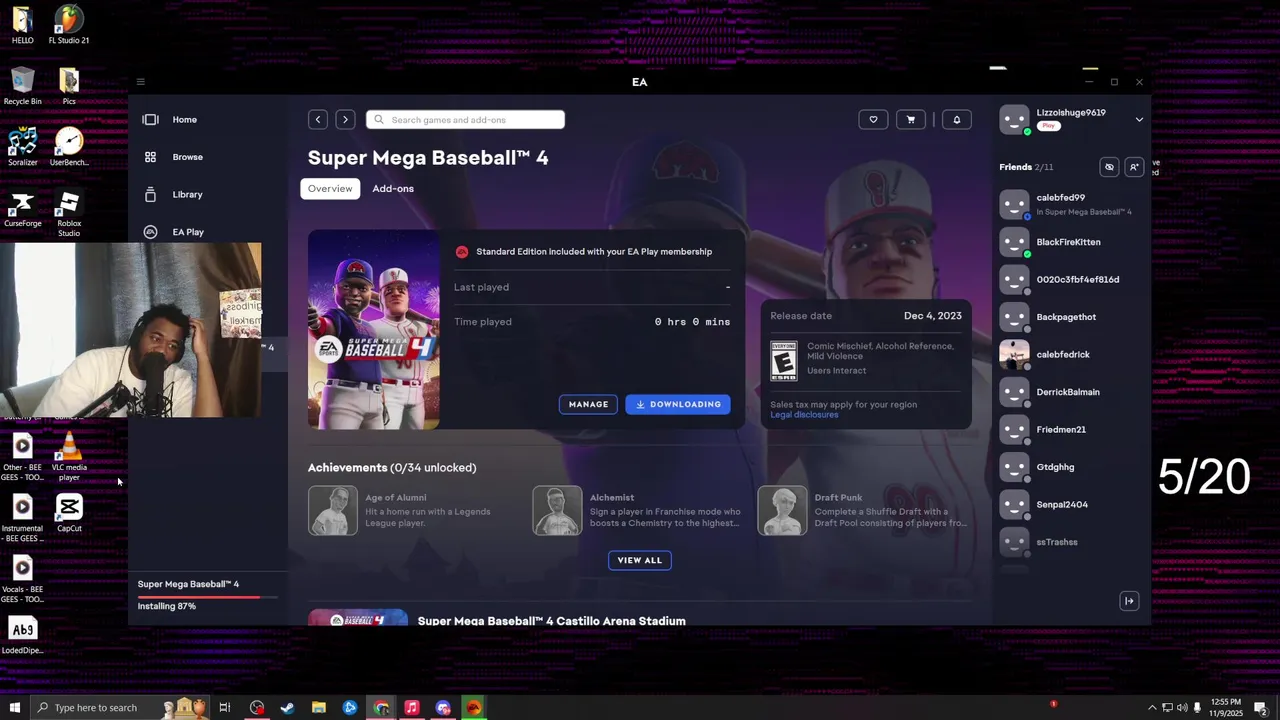
Task: Click the Lizzoishuge9619 profile avatar
Action: coord(1014,120)
